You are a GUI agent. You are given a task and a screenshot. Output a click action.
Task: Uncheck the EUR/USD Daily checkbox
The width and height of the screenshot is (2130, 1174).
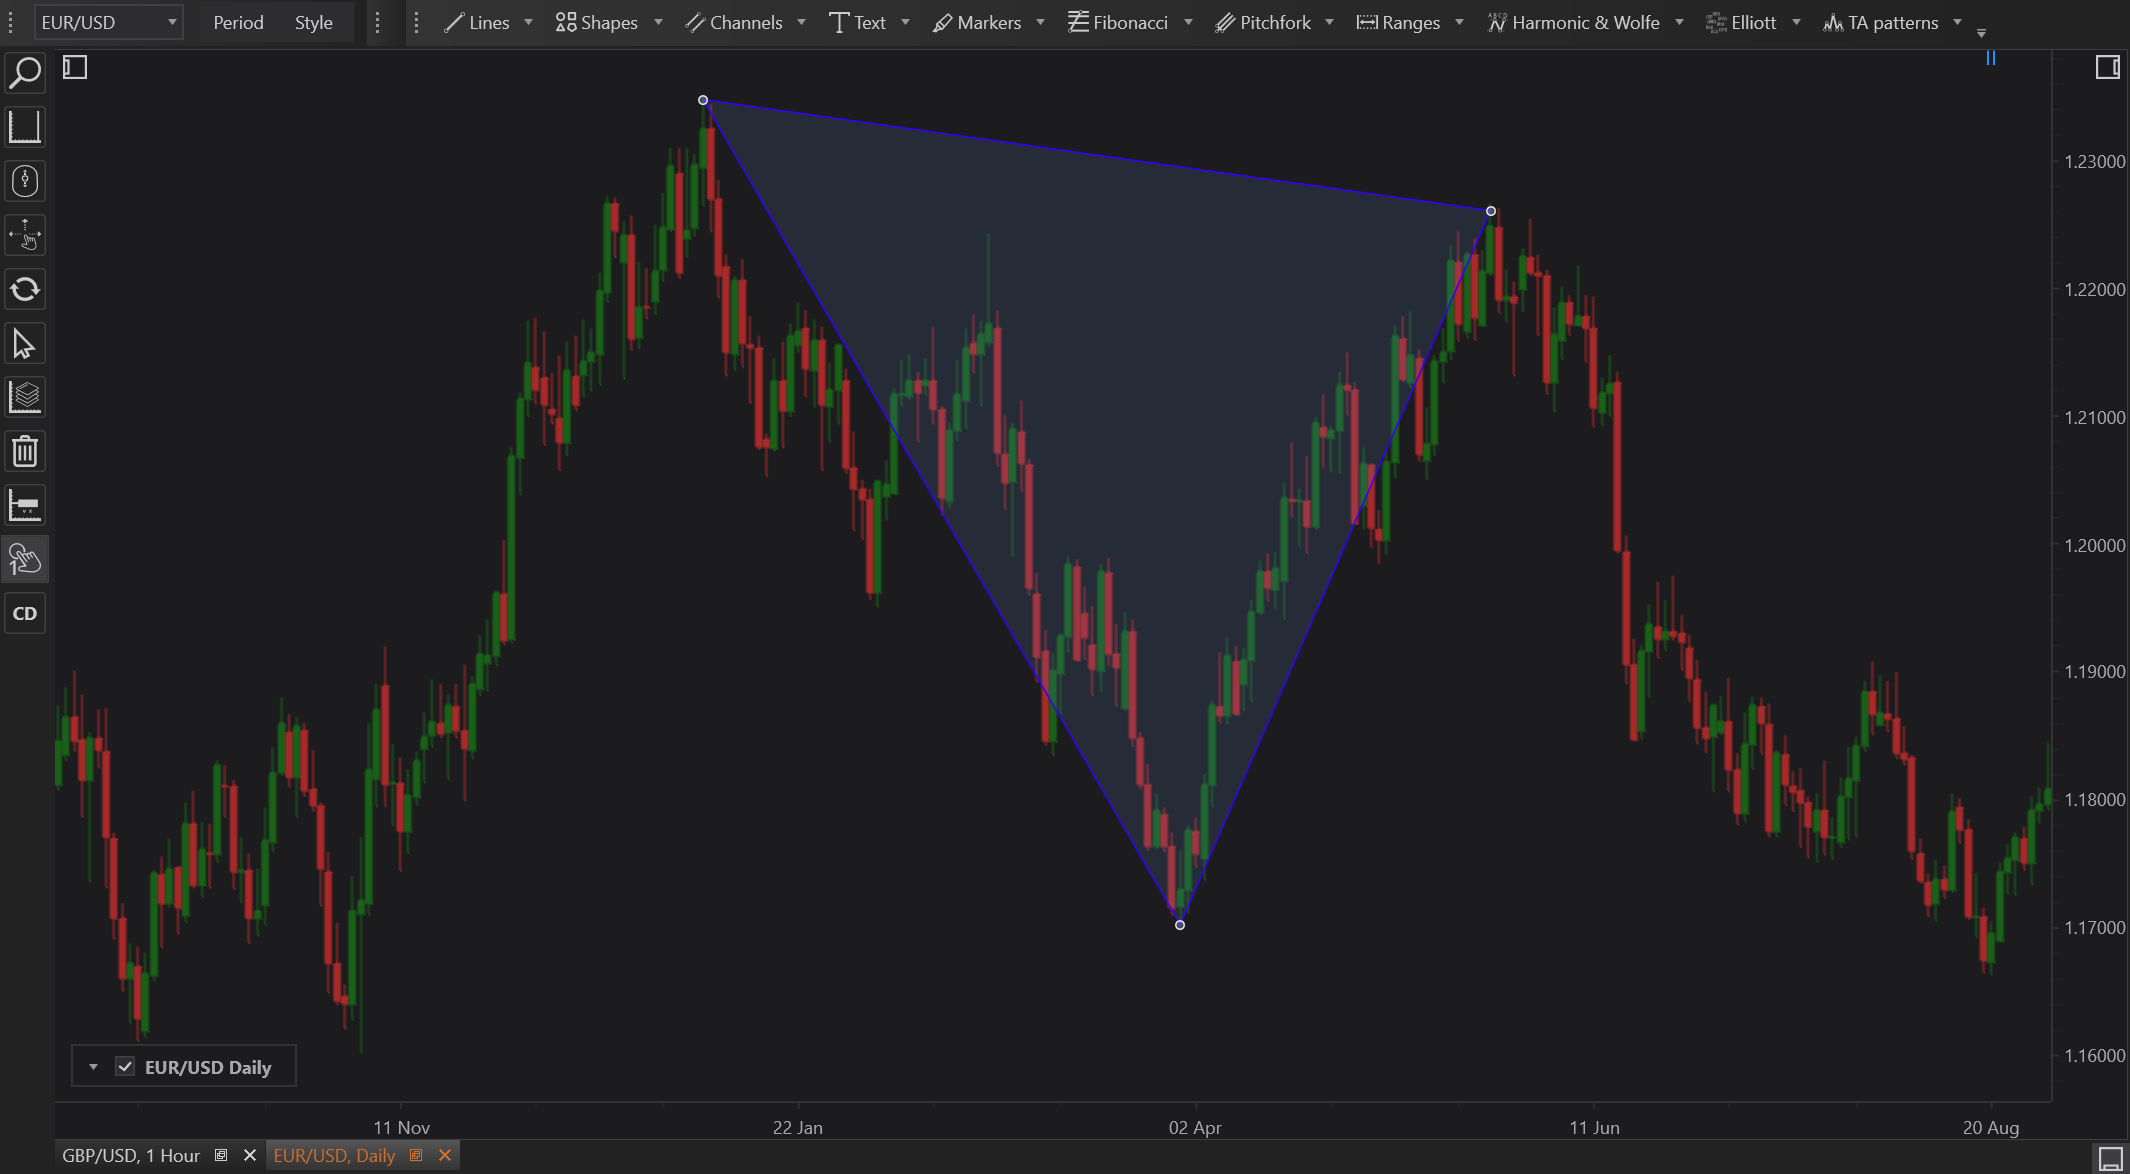coord(125,1067)
